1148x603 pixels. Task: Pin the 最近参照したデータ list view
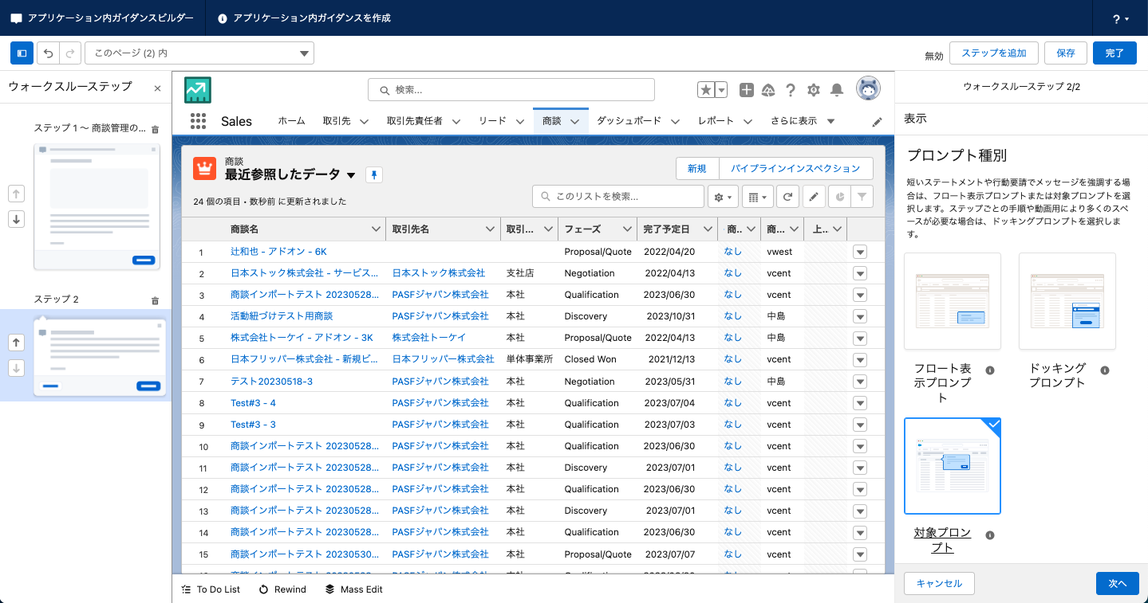[x=374, y=175]
